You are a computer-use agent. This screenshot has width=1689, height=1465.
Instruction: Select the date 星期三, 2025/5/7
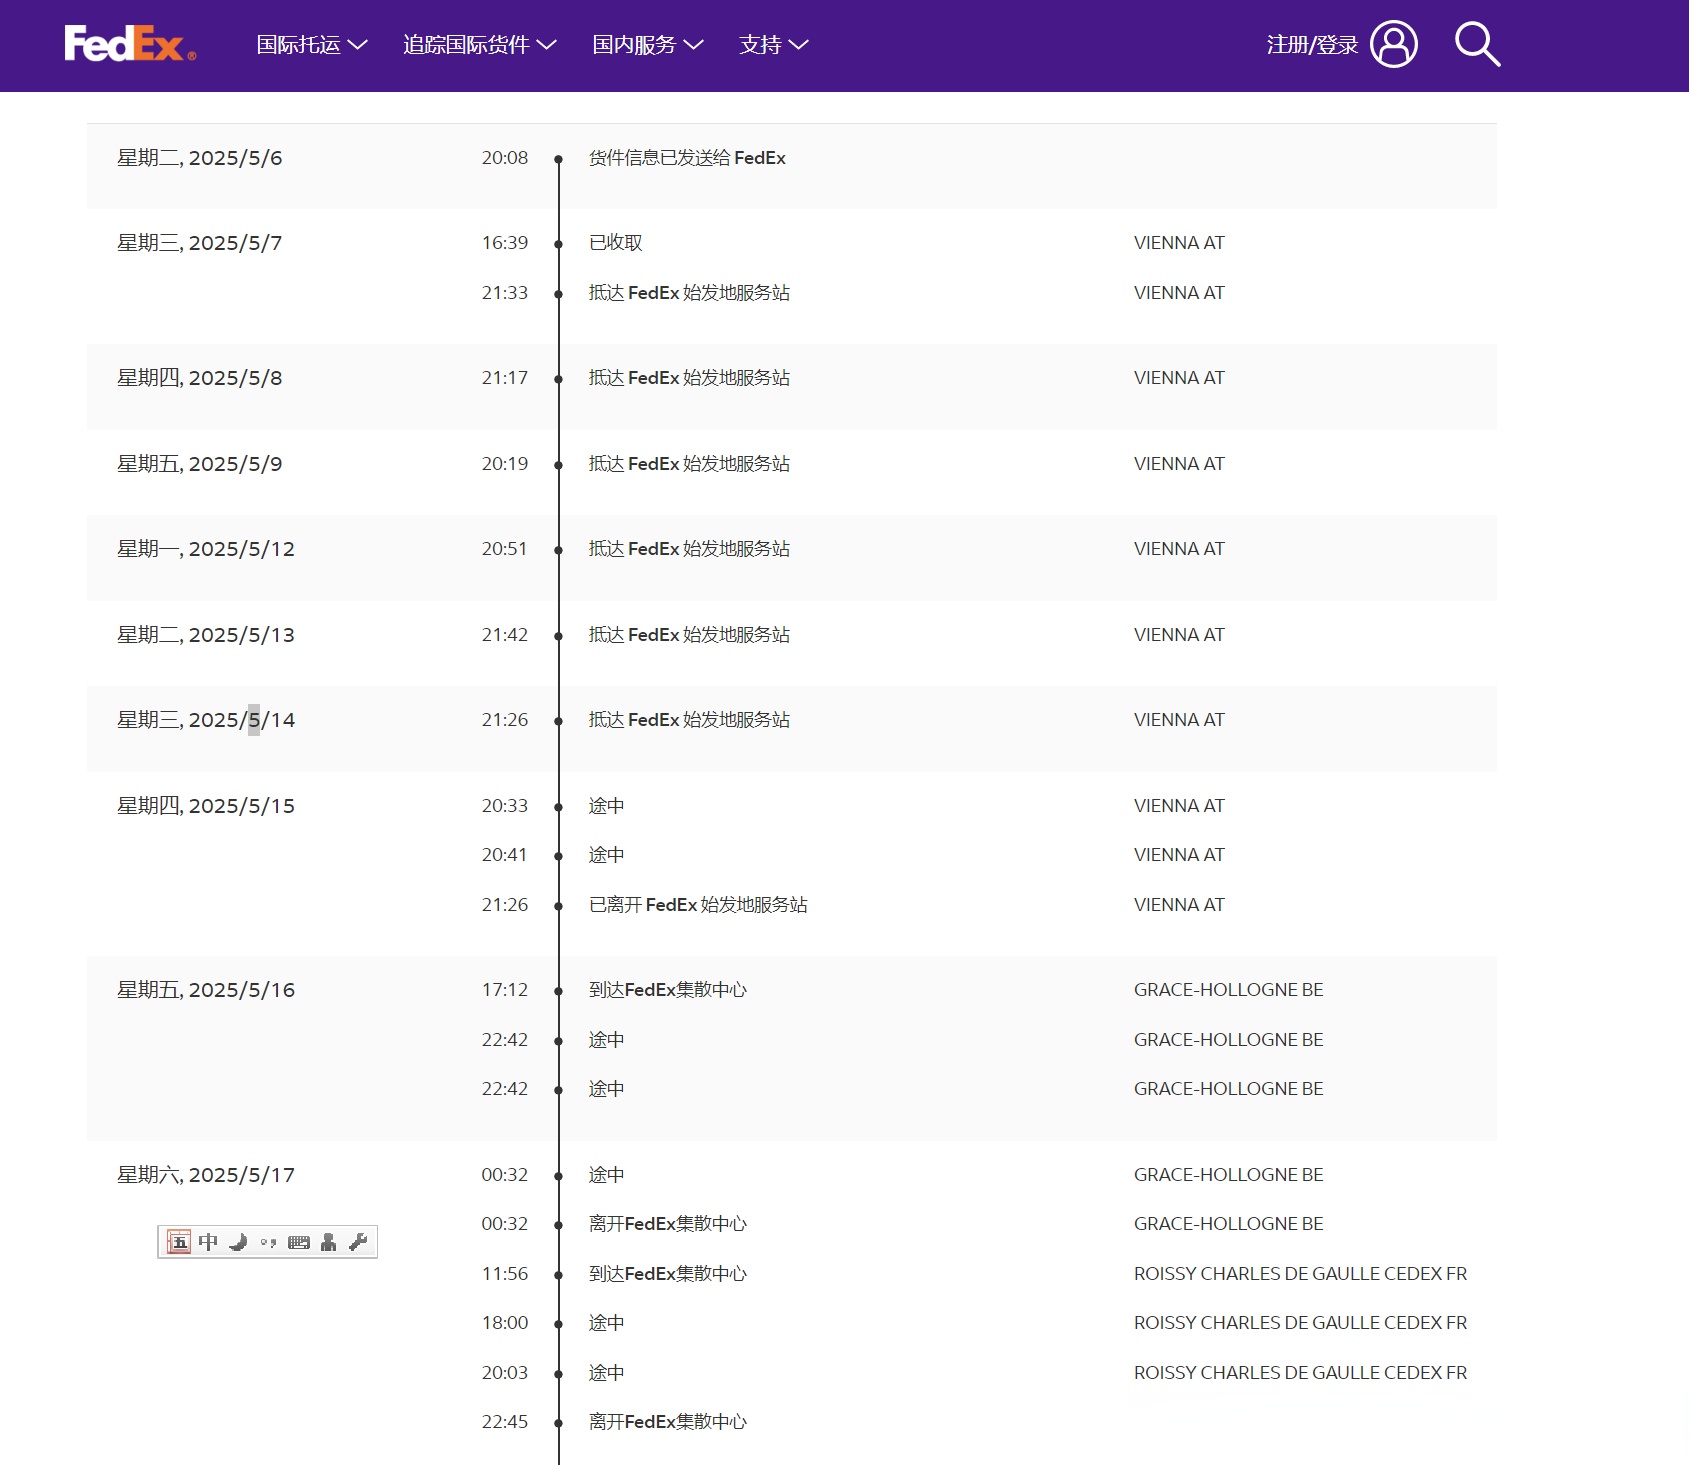click(x=200, y=243)
